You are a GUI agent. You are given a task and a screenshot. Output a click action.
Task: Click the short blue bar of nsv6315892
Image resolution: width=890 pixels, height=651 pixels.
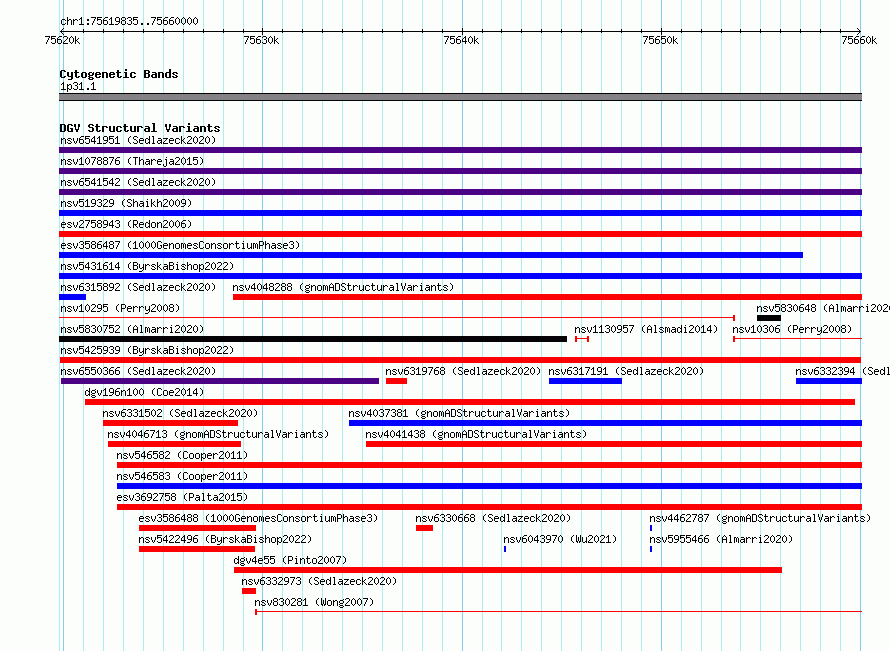click(73, 297)
